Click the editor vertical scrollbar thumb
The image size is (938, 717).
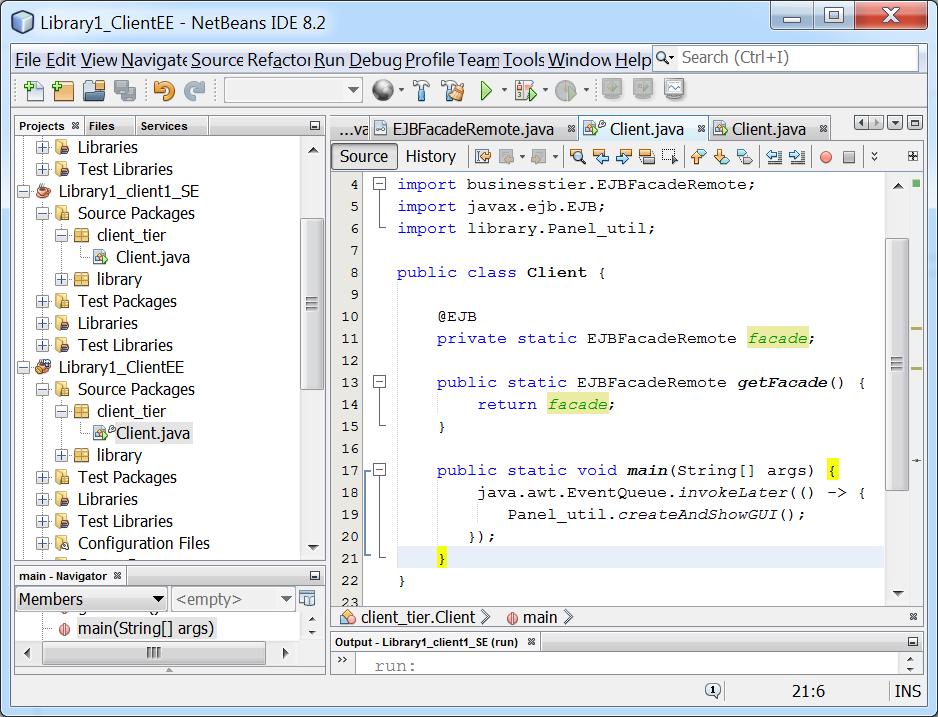tap(896, 364)
